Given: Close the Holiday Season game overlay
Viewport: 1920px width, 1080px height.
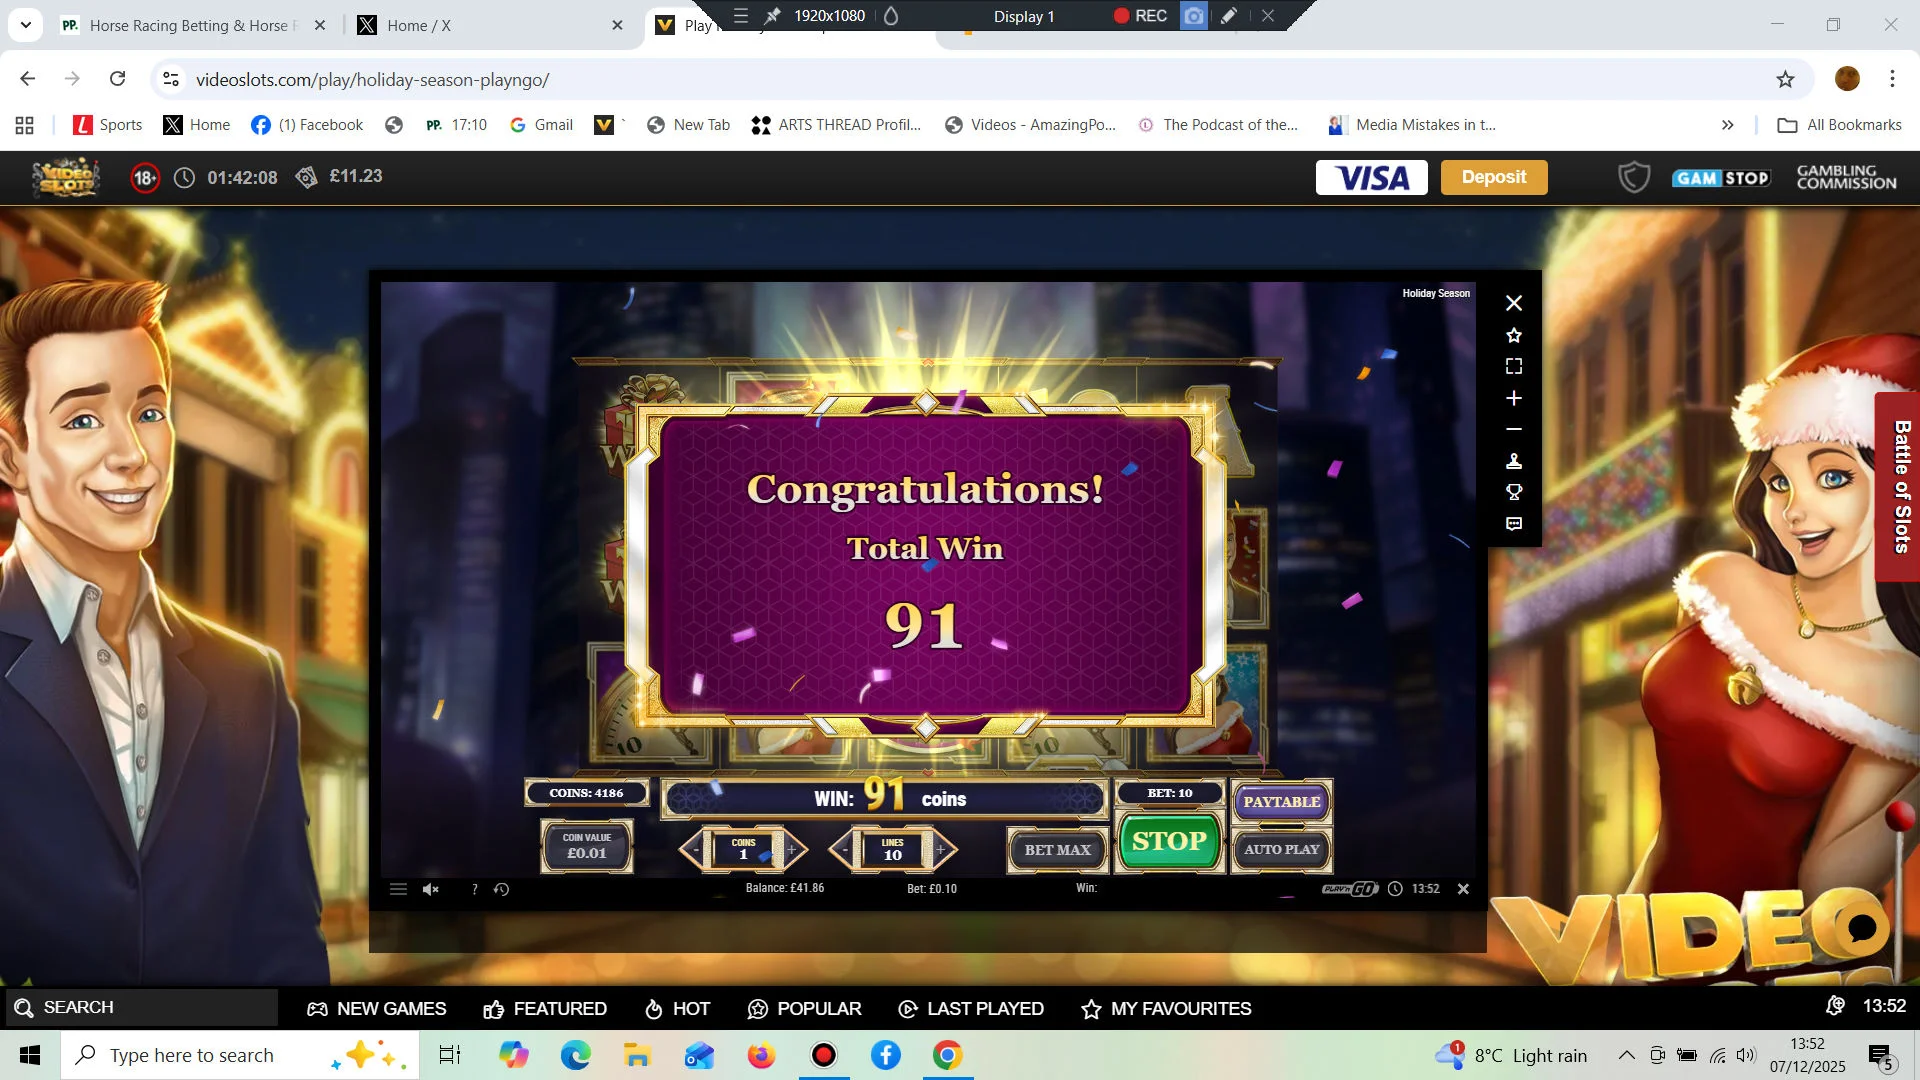Looking at the screenshot, I should [x=1514, y=303].
